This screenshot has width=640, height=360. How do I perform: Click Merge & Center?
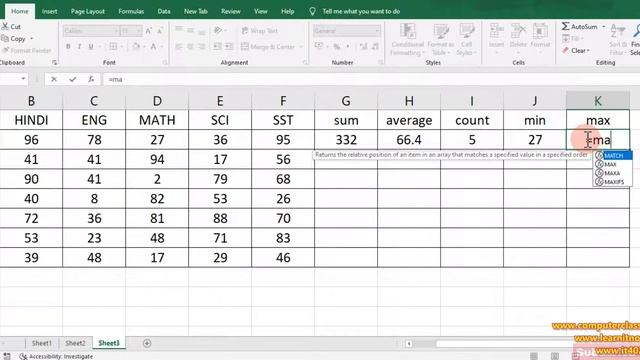(x=268, y=47)
